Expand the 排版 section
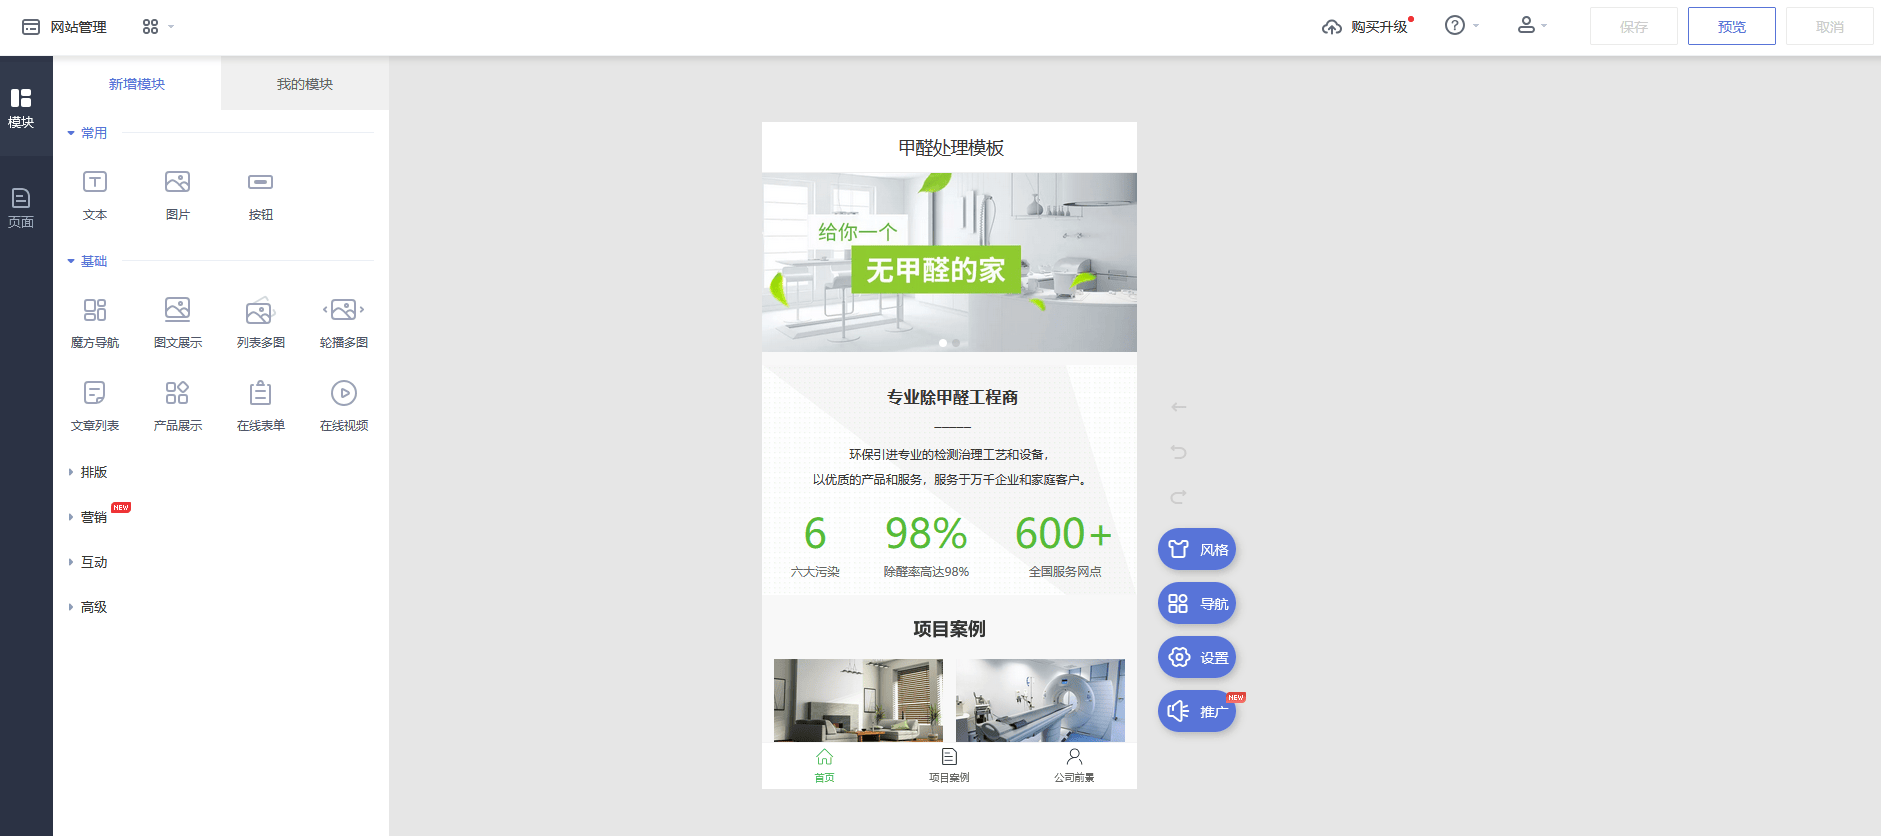The height and width of the screenshot is (836, 1881). (x=87, y=472)
